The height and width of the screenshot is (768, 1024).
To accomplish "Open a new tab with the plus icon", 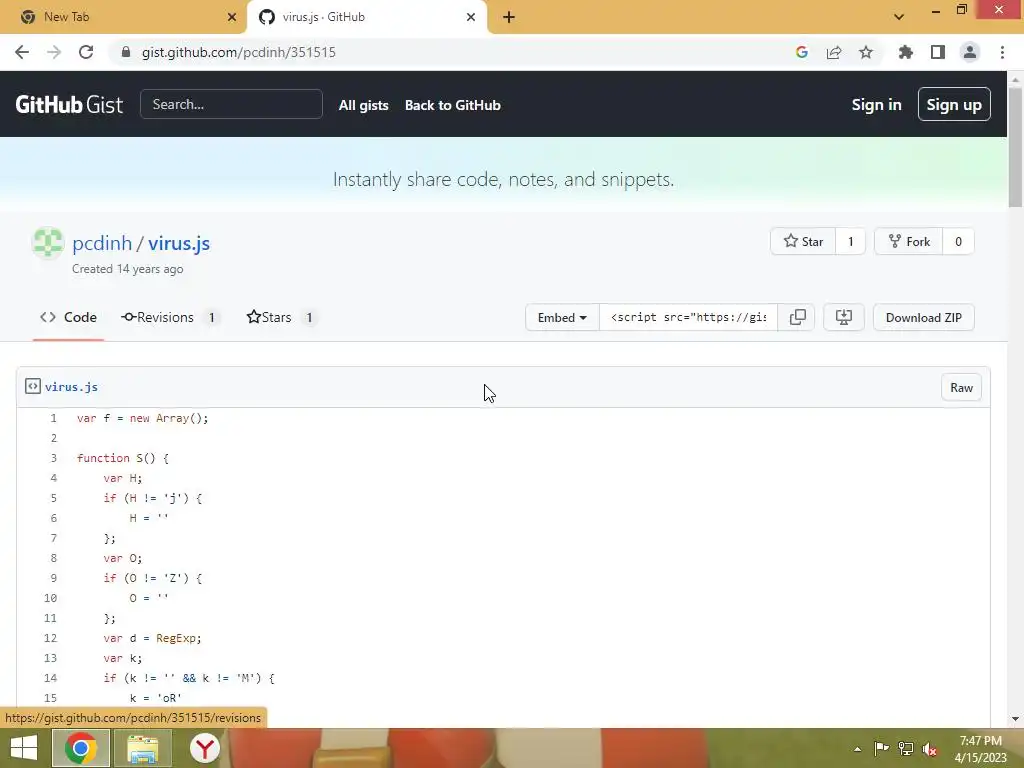I will pyautogui.click(x=509, y=17).
